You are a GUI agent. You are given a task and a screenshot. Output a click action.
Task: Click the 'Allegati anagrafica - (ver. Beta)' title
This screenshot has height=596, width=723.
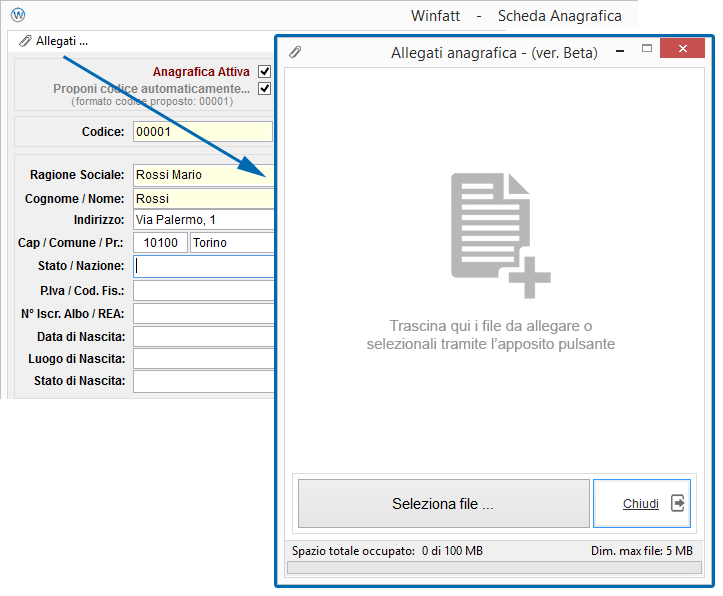pos(494,53)
